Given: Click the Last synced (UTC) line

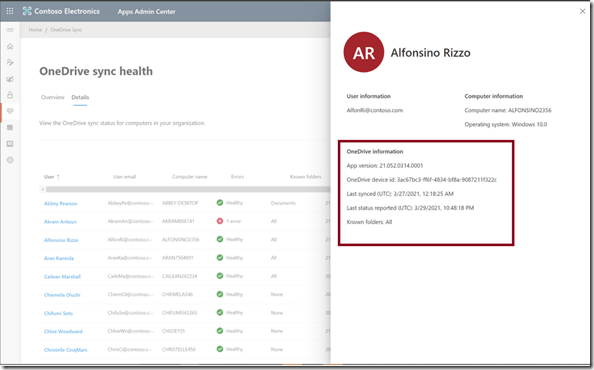Looking at the screenshot, I should tap(400, 194).
